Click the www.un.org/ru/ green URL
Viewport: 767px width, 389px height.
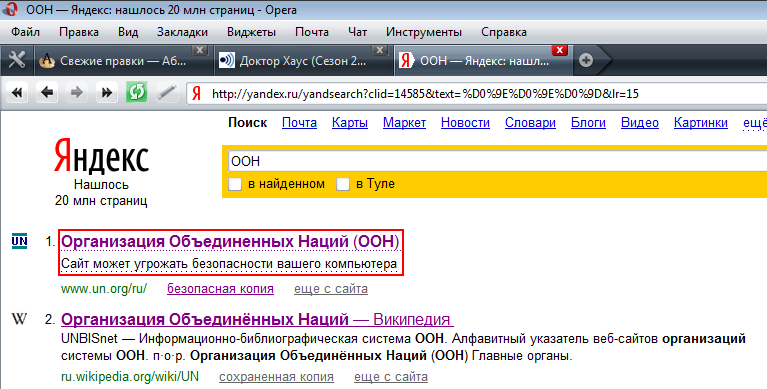pyautogui.click(x=104, y=289)
